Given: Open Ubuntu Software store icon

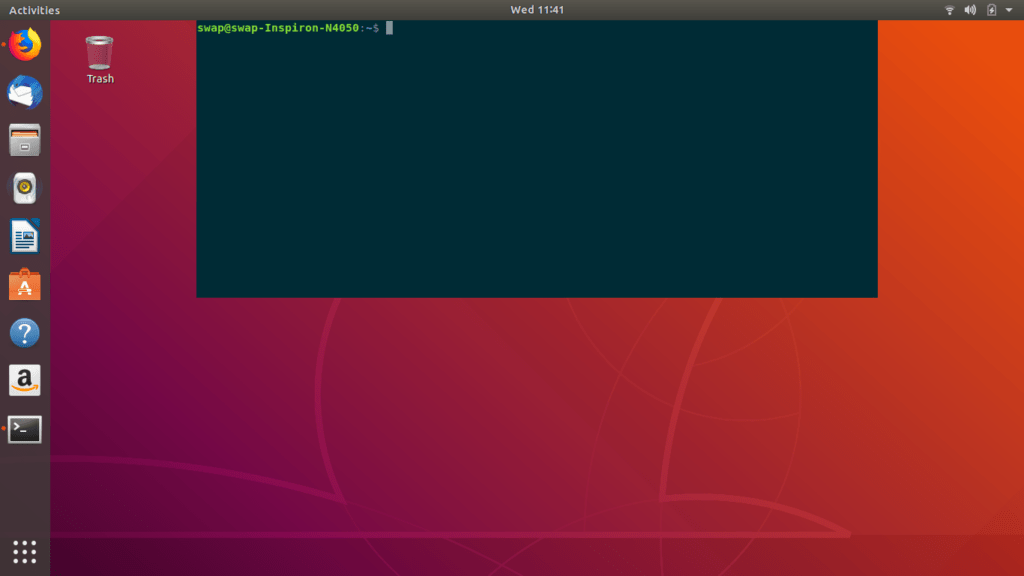Looking at the screenshot, I should click(25, 284).
